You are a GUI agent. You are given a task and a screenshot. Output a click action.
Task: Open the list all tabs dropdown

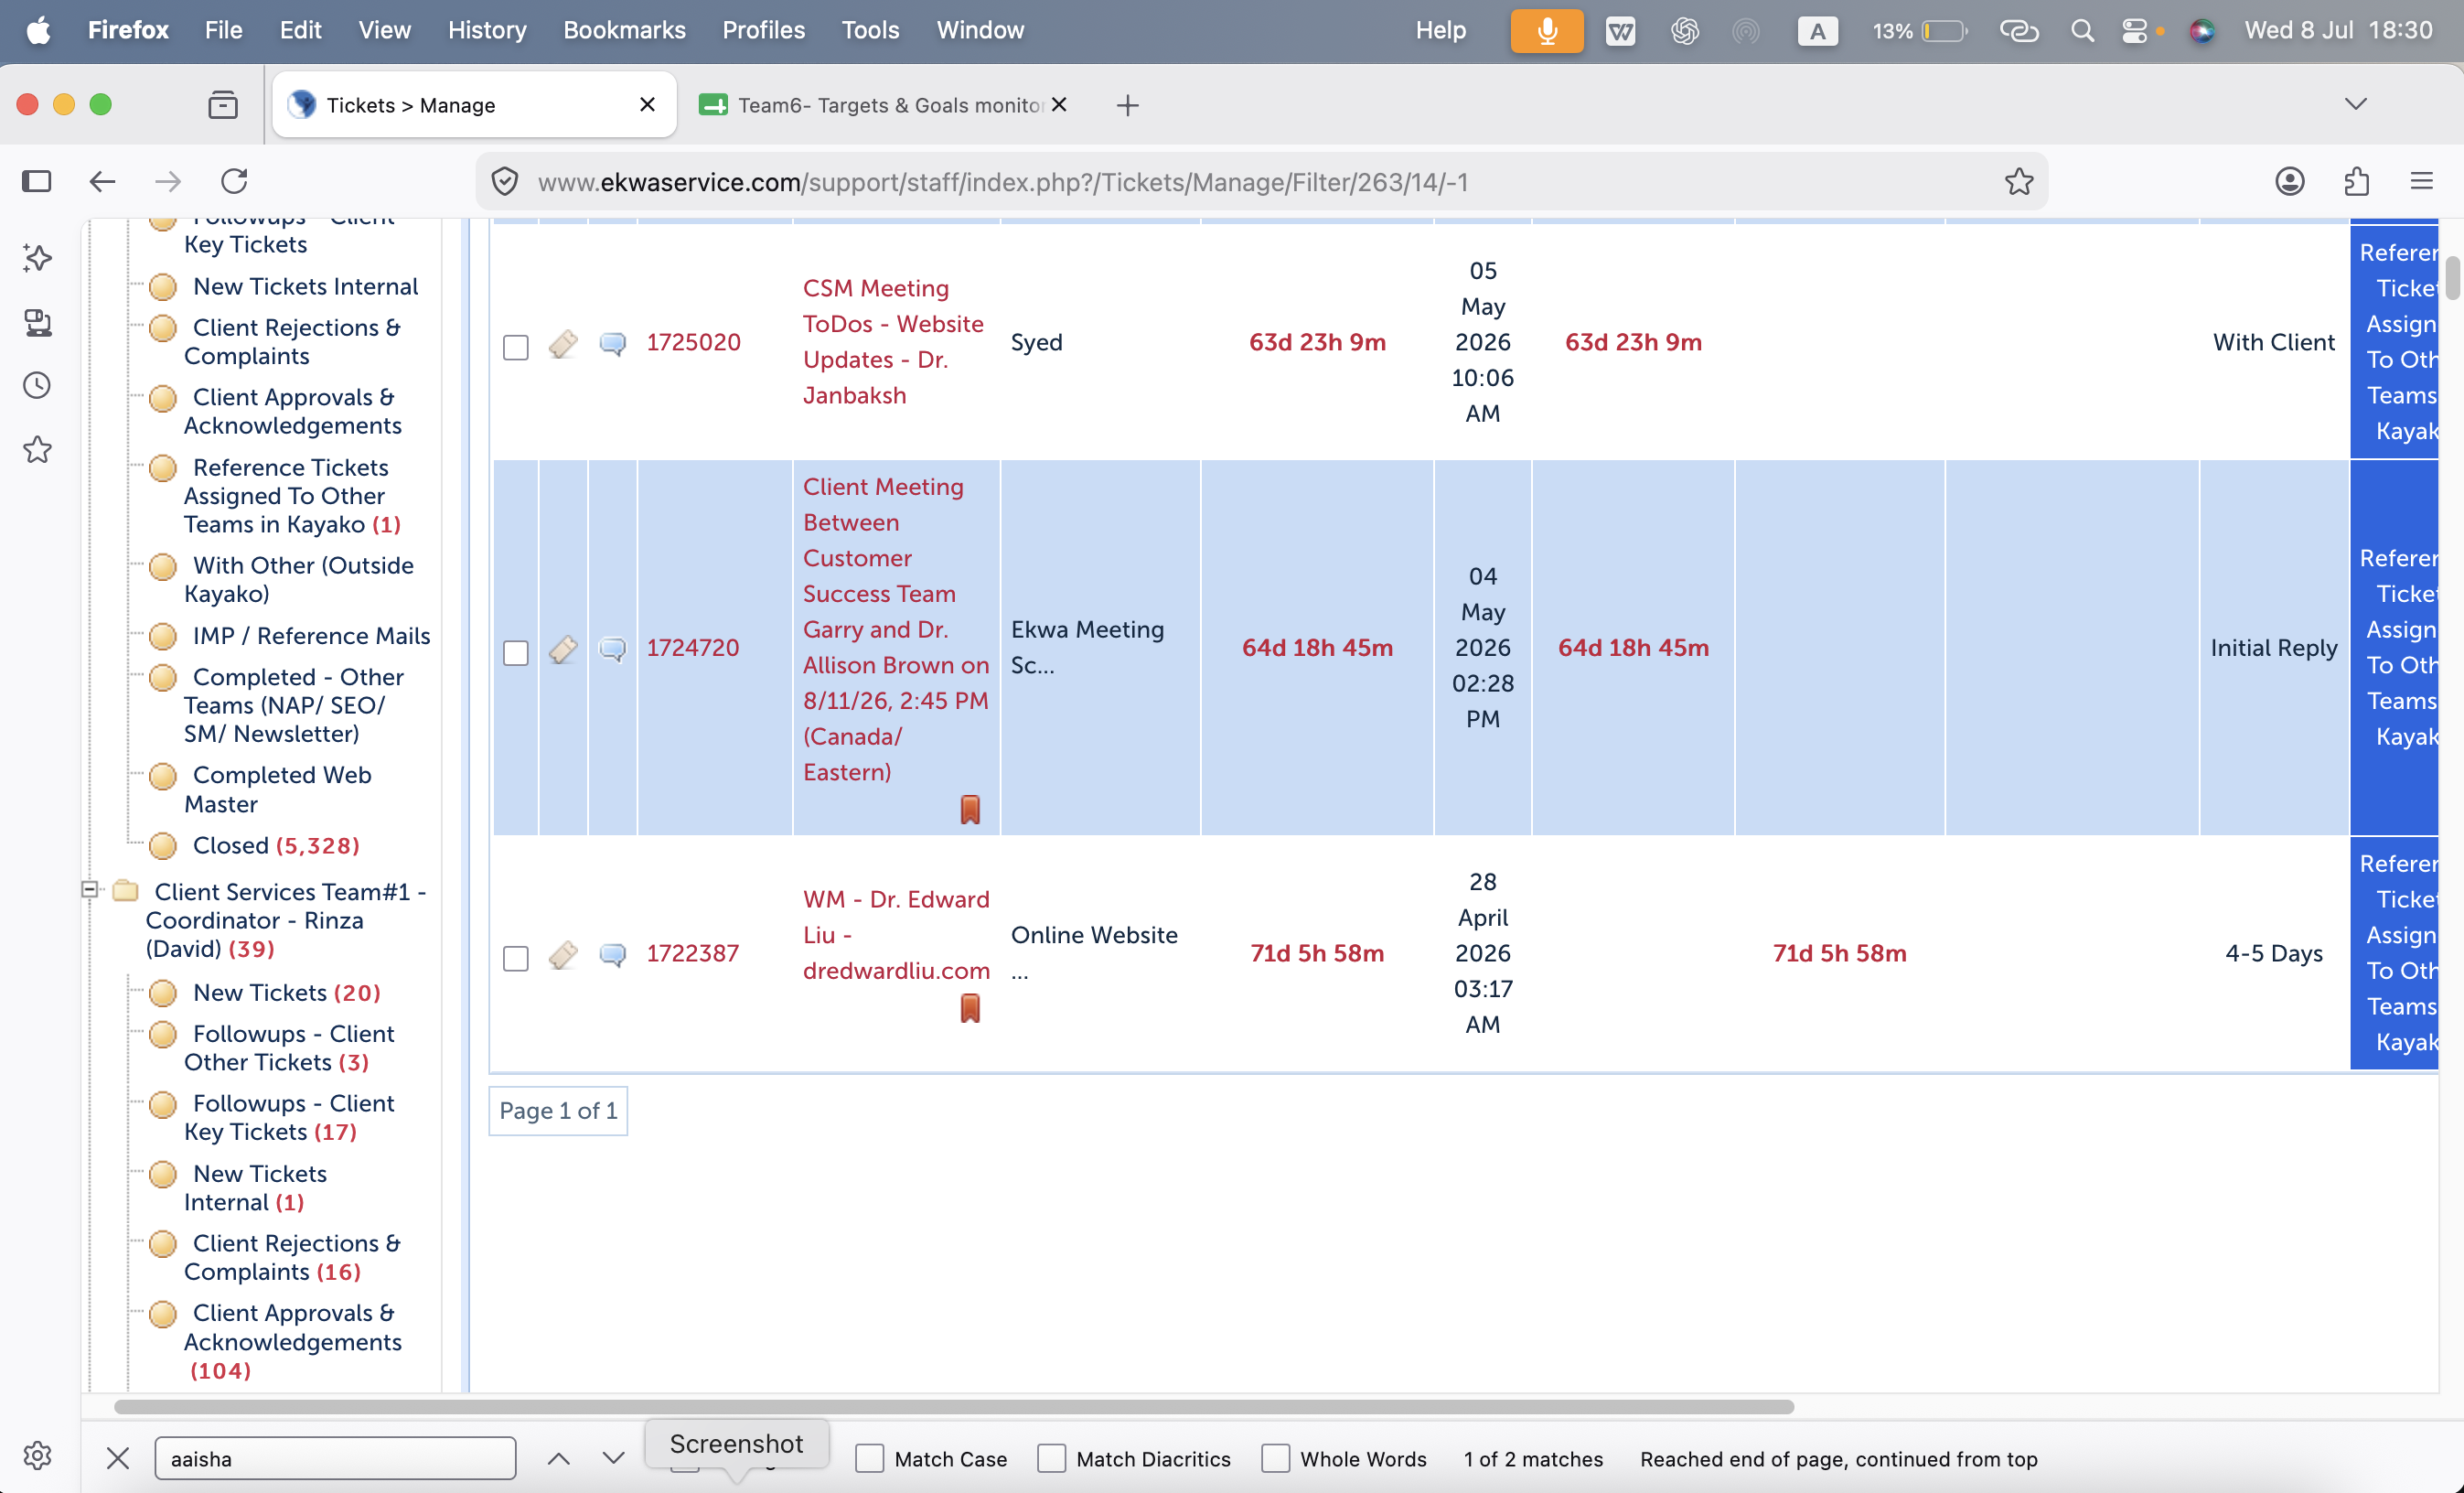click(x=2355, y=104)
